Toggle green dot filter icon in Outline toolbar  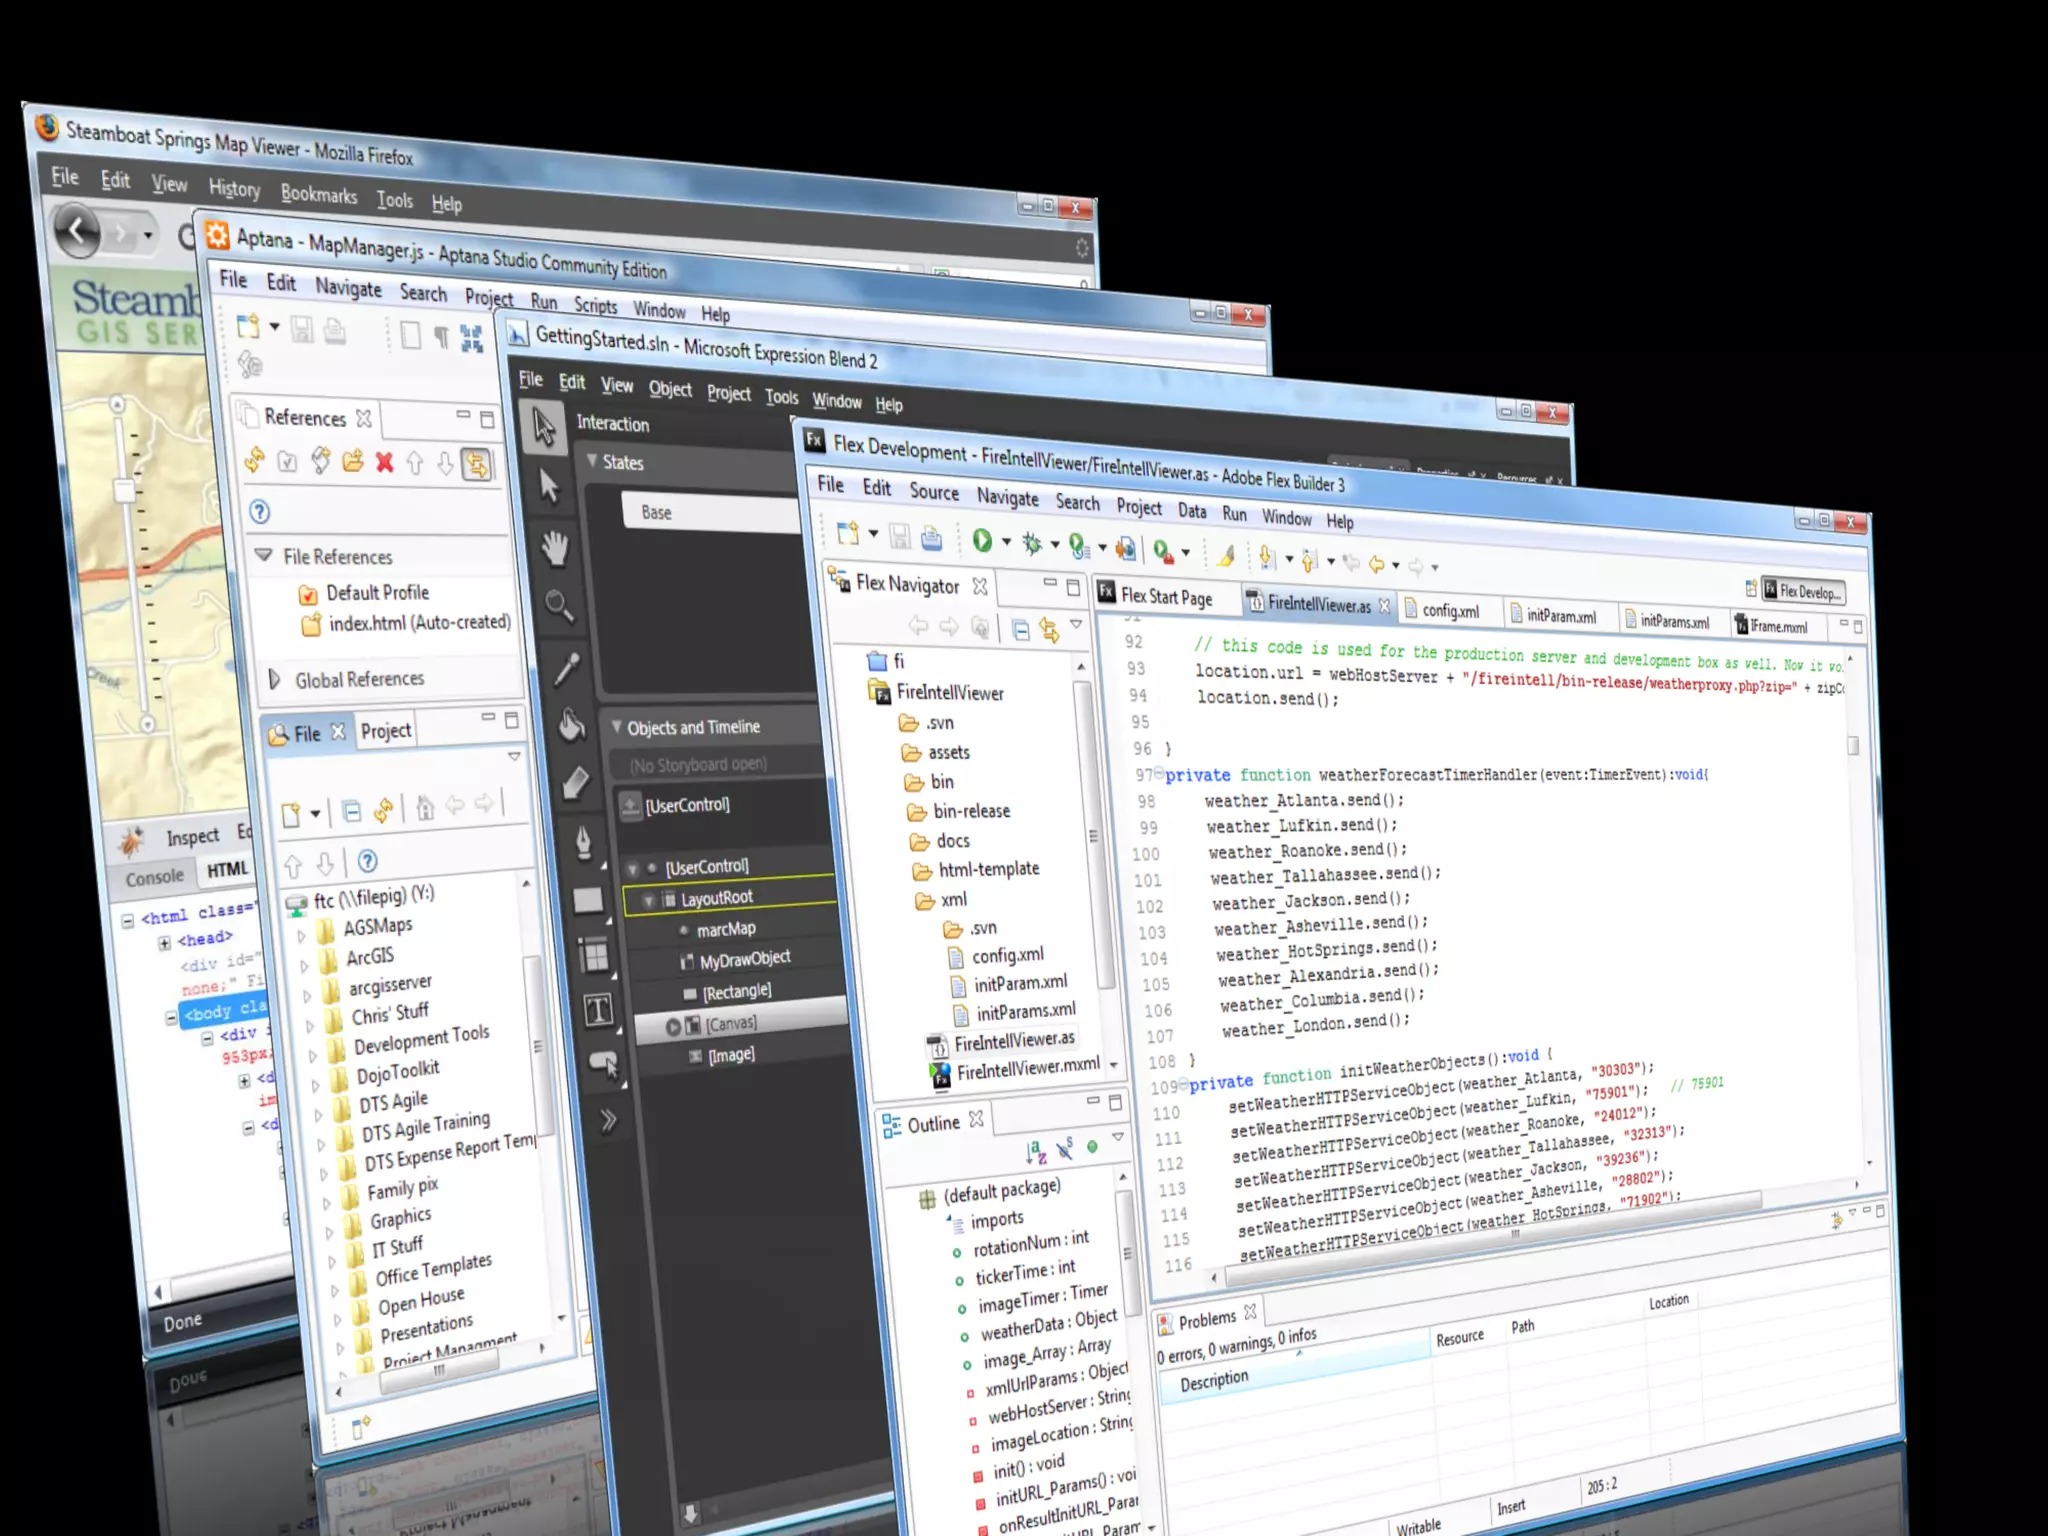(x=1092, y=1147)
